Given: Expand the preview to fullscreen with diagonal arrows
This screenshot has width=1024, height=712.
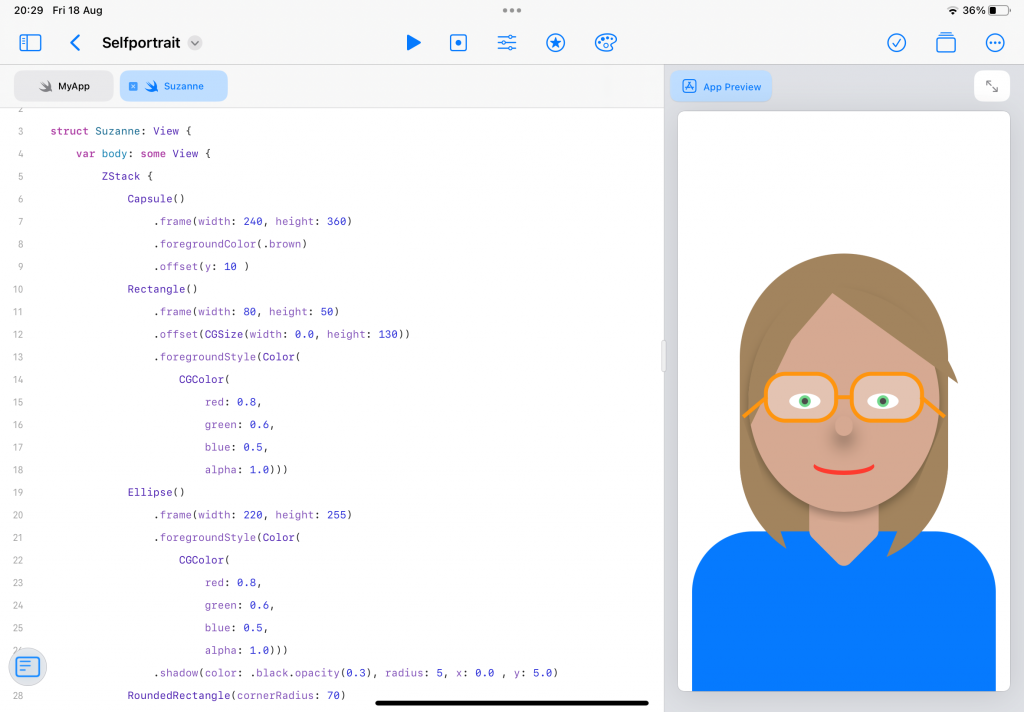Looking at the screenshot, I should coord(991,86).
